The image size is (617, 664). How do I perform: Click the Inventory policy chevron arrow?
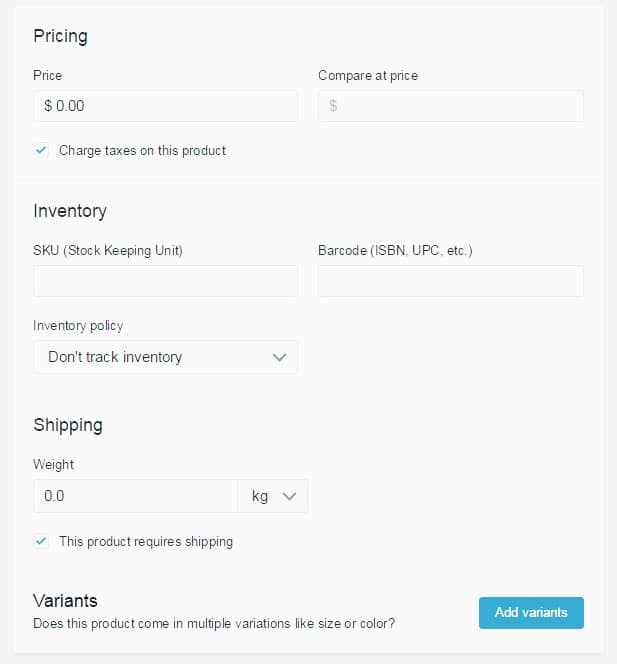coord(279,357)
